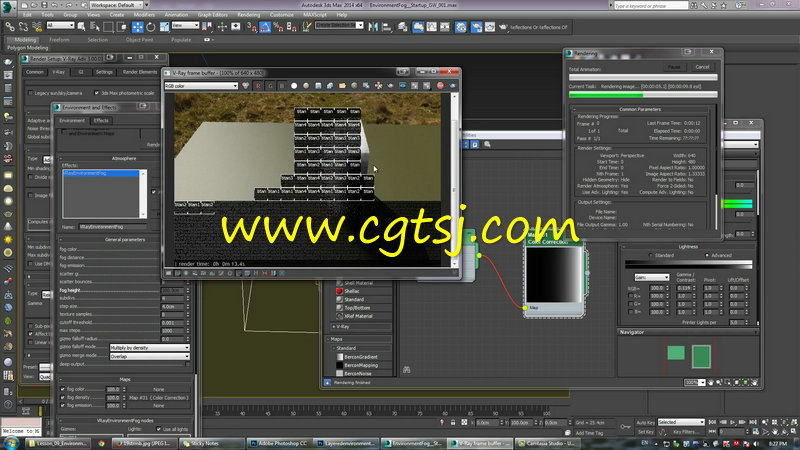This screenshot has width=800, height=450.
Task: Click the selection lock icon in status bar
Action: pos(453,422)
